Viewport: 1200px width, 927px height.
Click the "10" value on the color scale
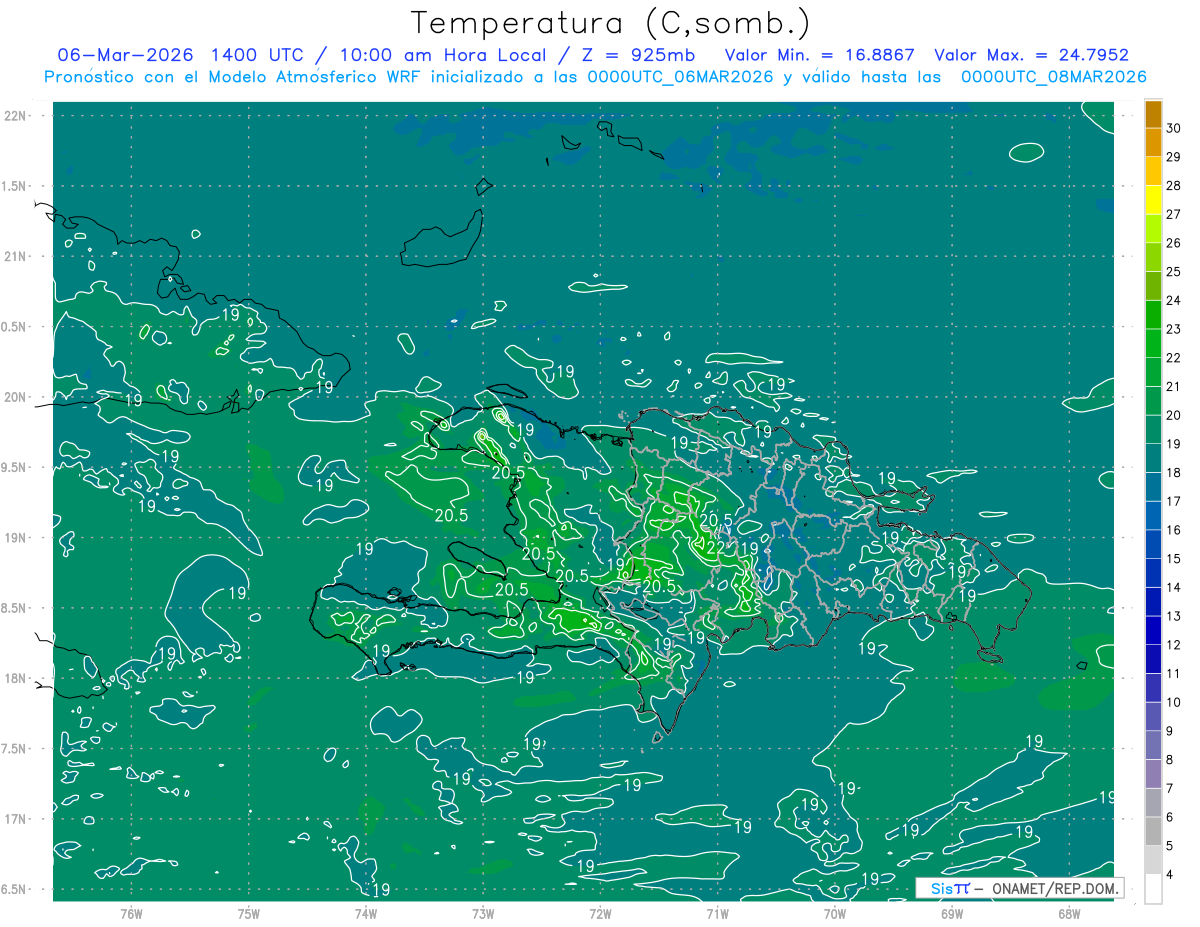tap(1174, 702)
